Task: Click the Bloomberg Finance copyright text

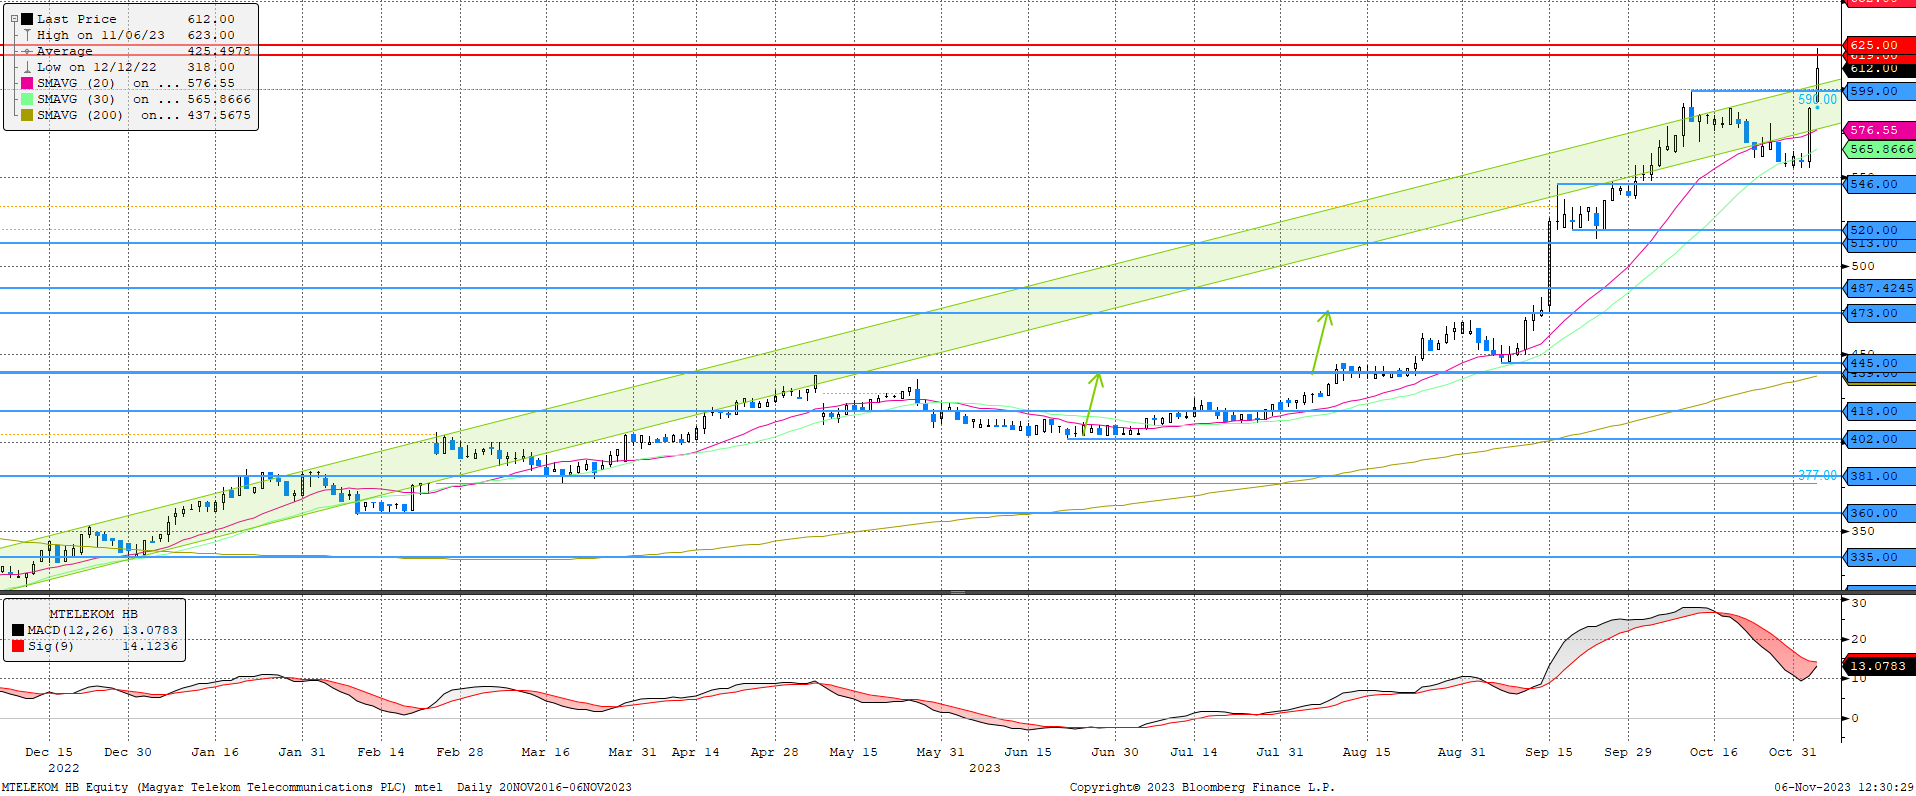Action: click(1202, 787)
